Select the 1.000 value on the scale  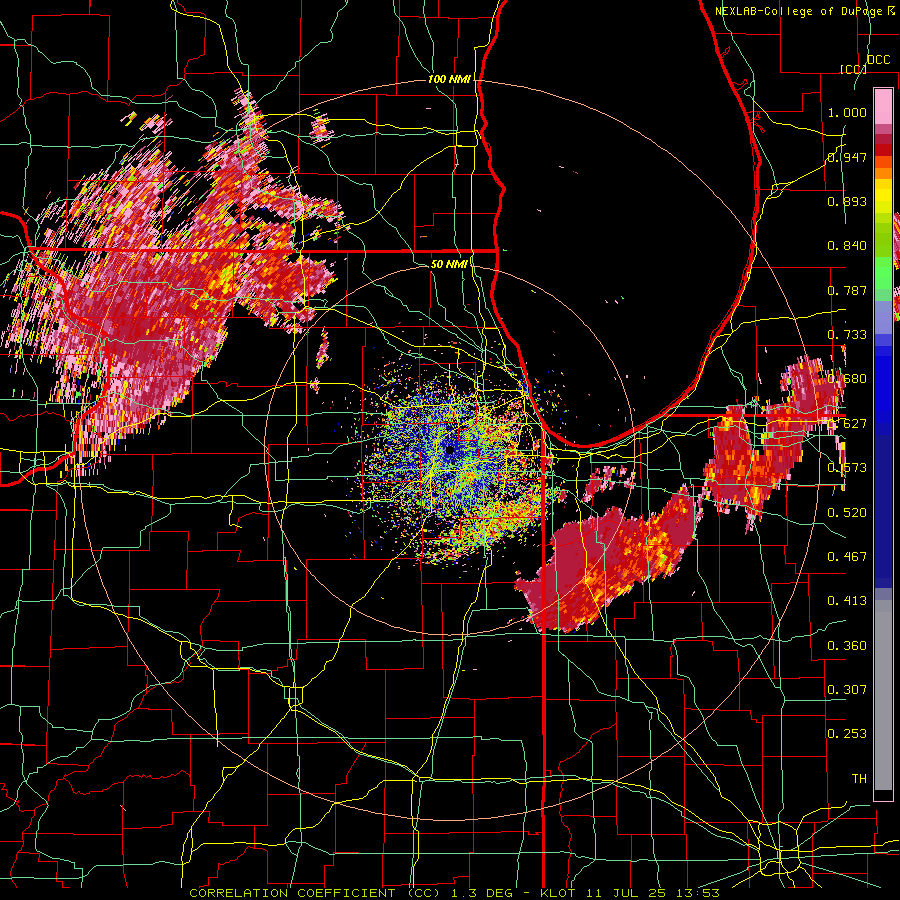click(847, 112)
